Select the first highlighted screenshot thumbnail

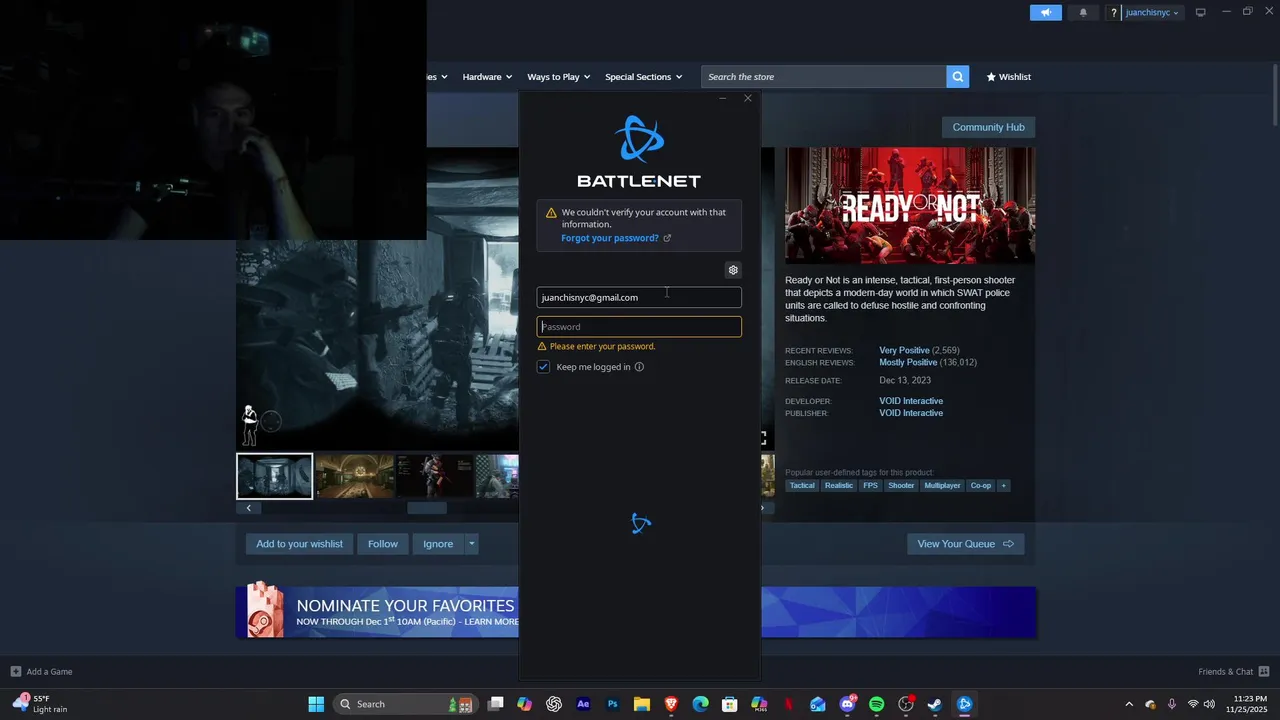(x=274, y=476)
